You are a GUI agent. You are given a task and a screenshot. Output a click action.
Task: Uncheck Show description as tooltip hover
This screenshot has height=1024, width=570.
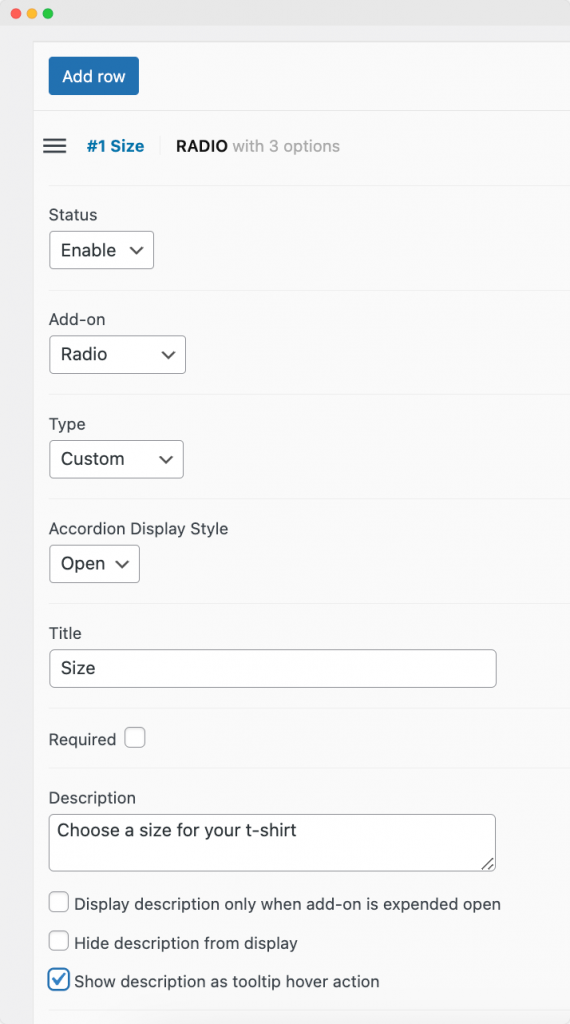pyautogui.click(x=59, y=980)
